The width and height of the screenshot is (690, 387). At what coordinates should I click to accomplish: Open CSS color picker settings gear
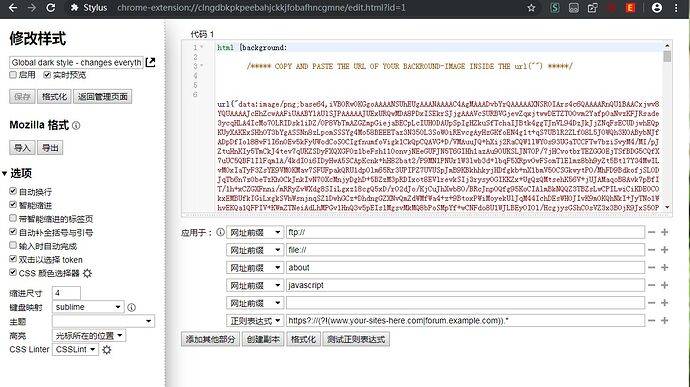click(87, 273)
